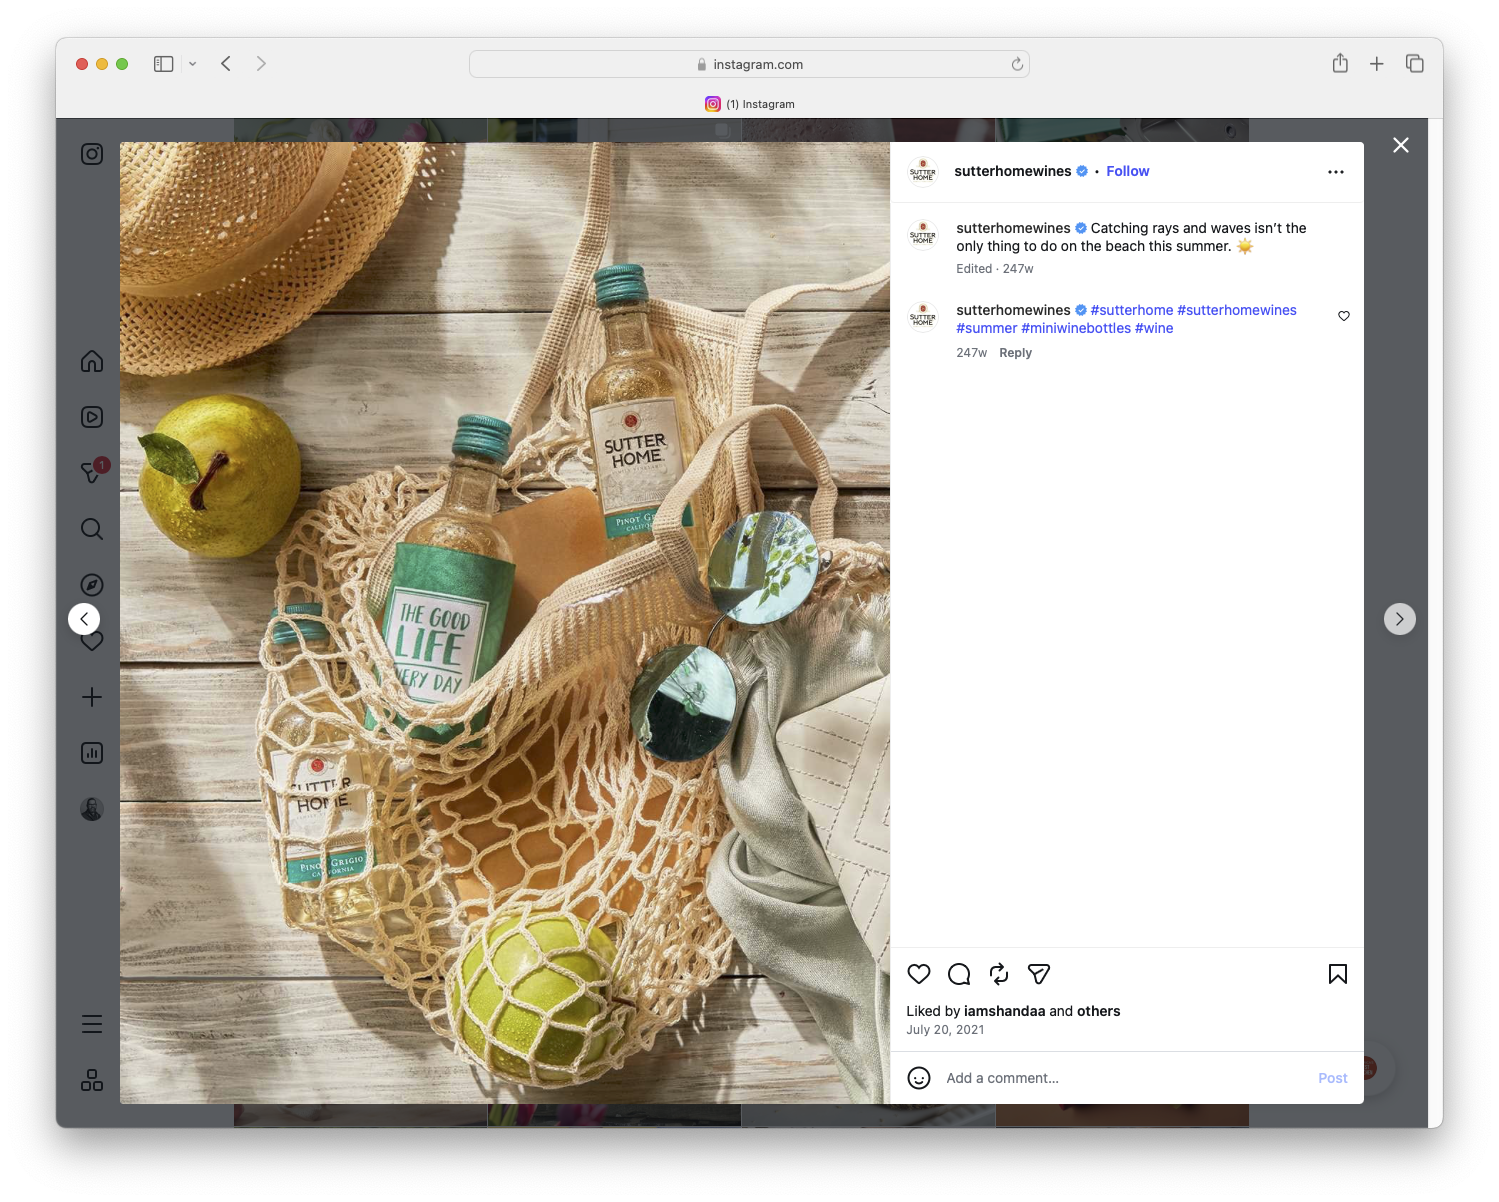Select the (1) Instagram tab
Image resolution: width=1499 pixels, height=1202 pixels.
coord(750,104)
